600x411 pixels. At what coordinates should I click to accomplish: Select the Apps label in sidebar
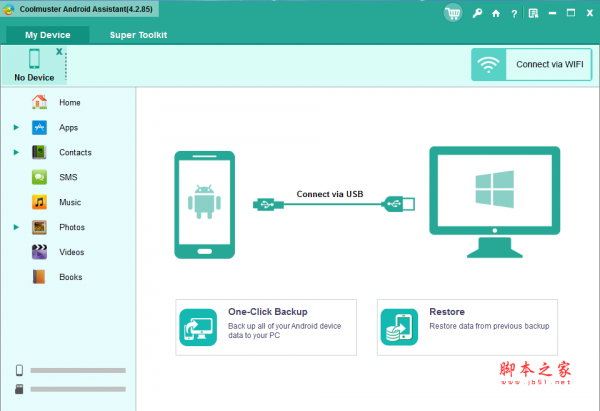(x=68, y=128)
